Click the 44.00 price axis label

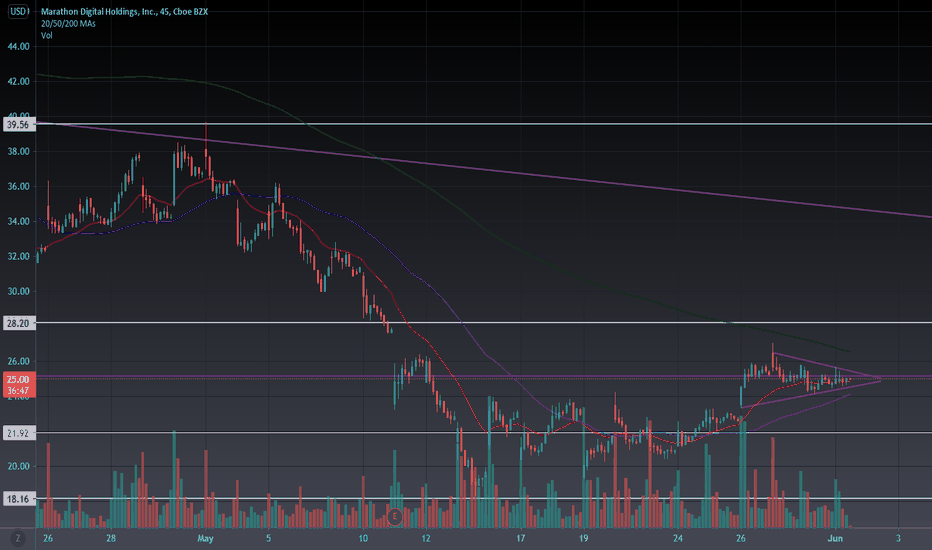click(18, 46)
